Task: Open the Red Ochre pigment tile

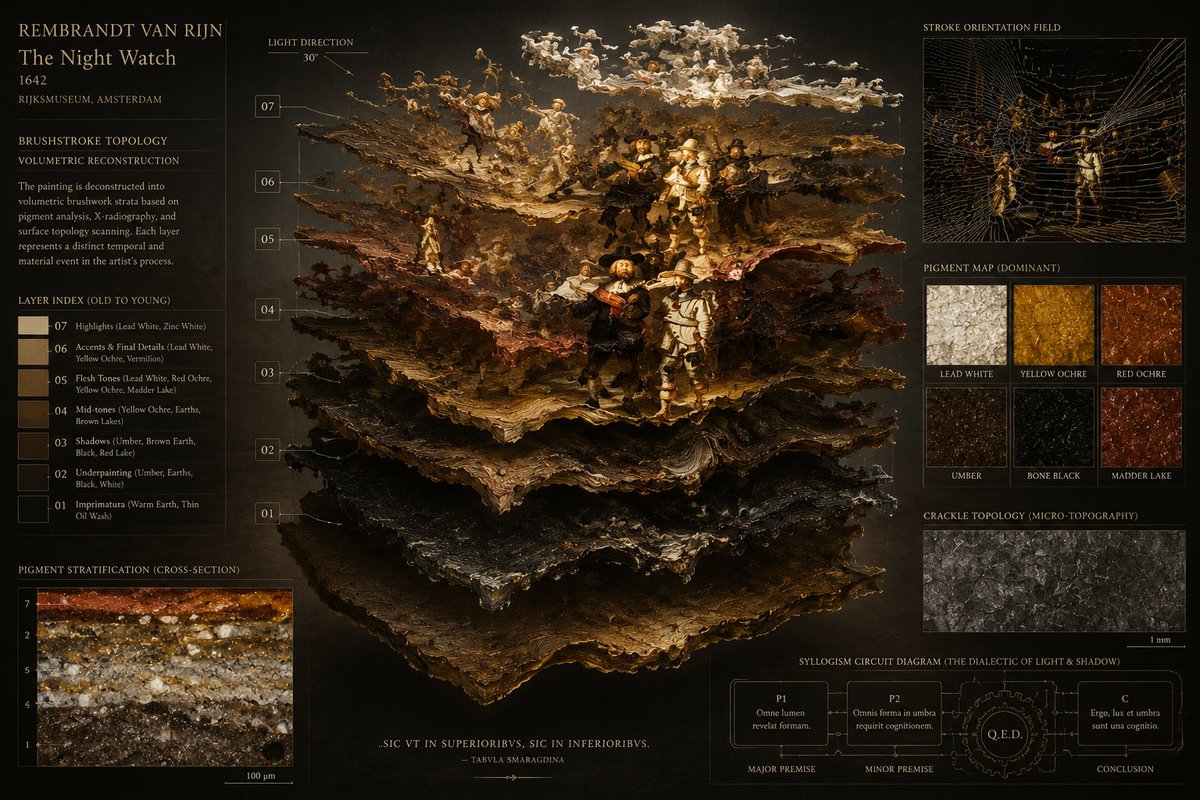Action: [1140, 325]
